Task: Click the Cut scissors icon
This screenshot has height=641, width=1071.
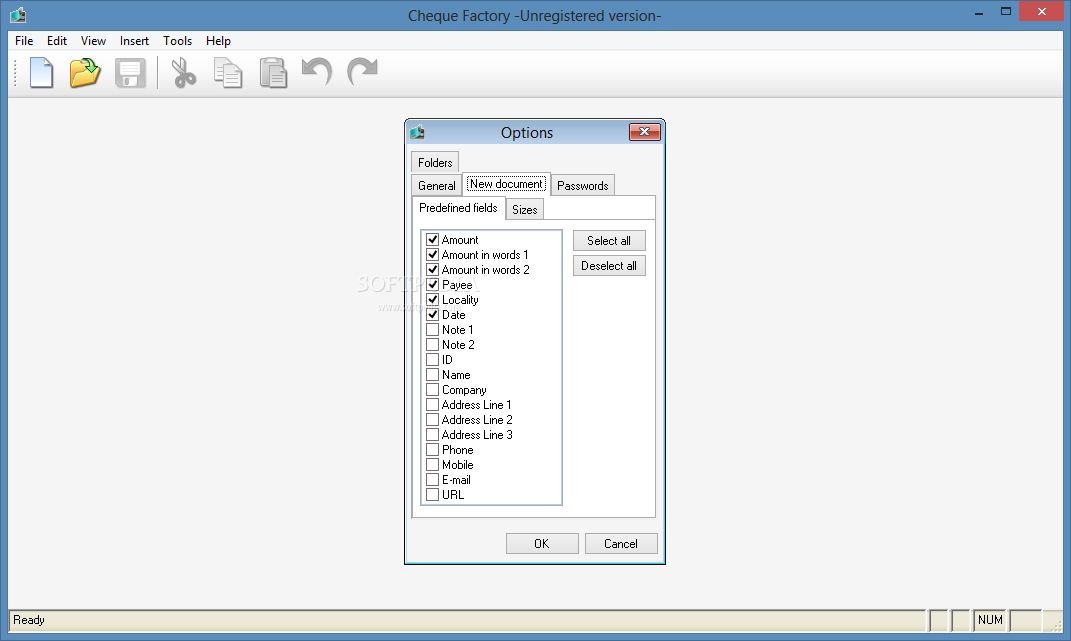Action: (182, 73)
